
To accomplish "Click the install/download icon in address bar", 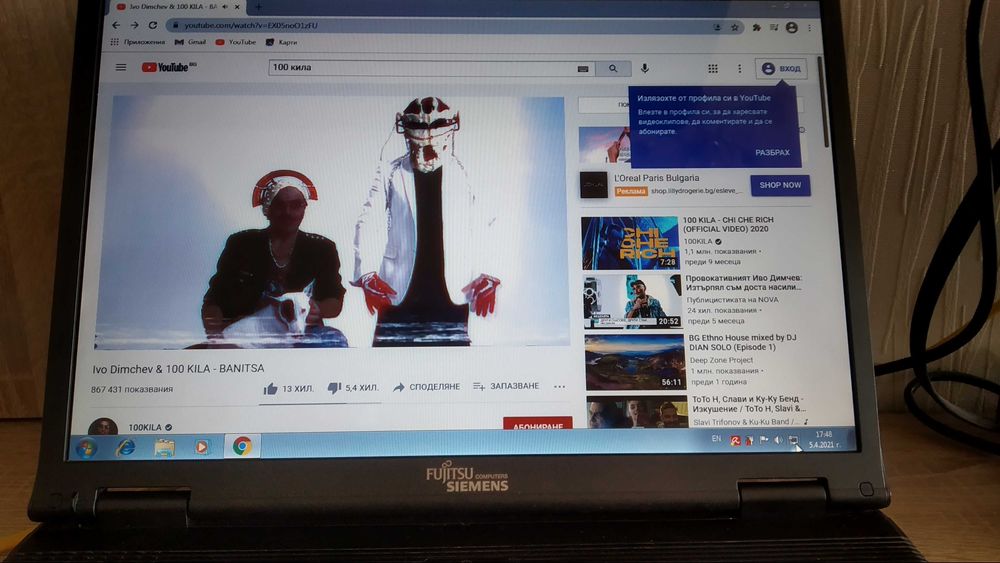I will tap(717, 27).
